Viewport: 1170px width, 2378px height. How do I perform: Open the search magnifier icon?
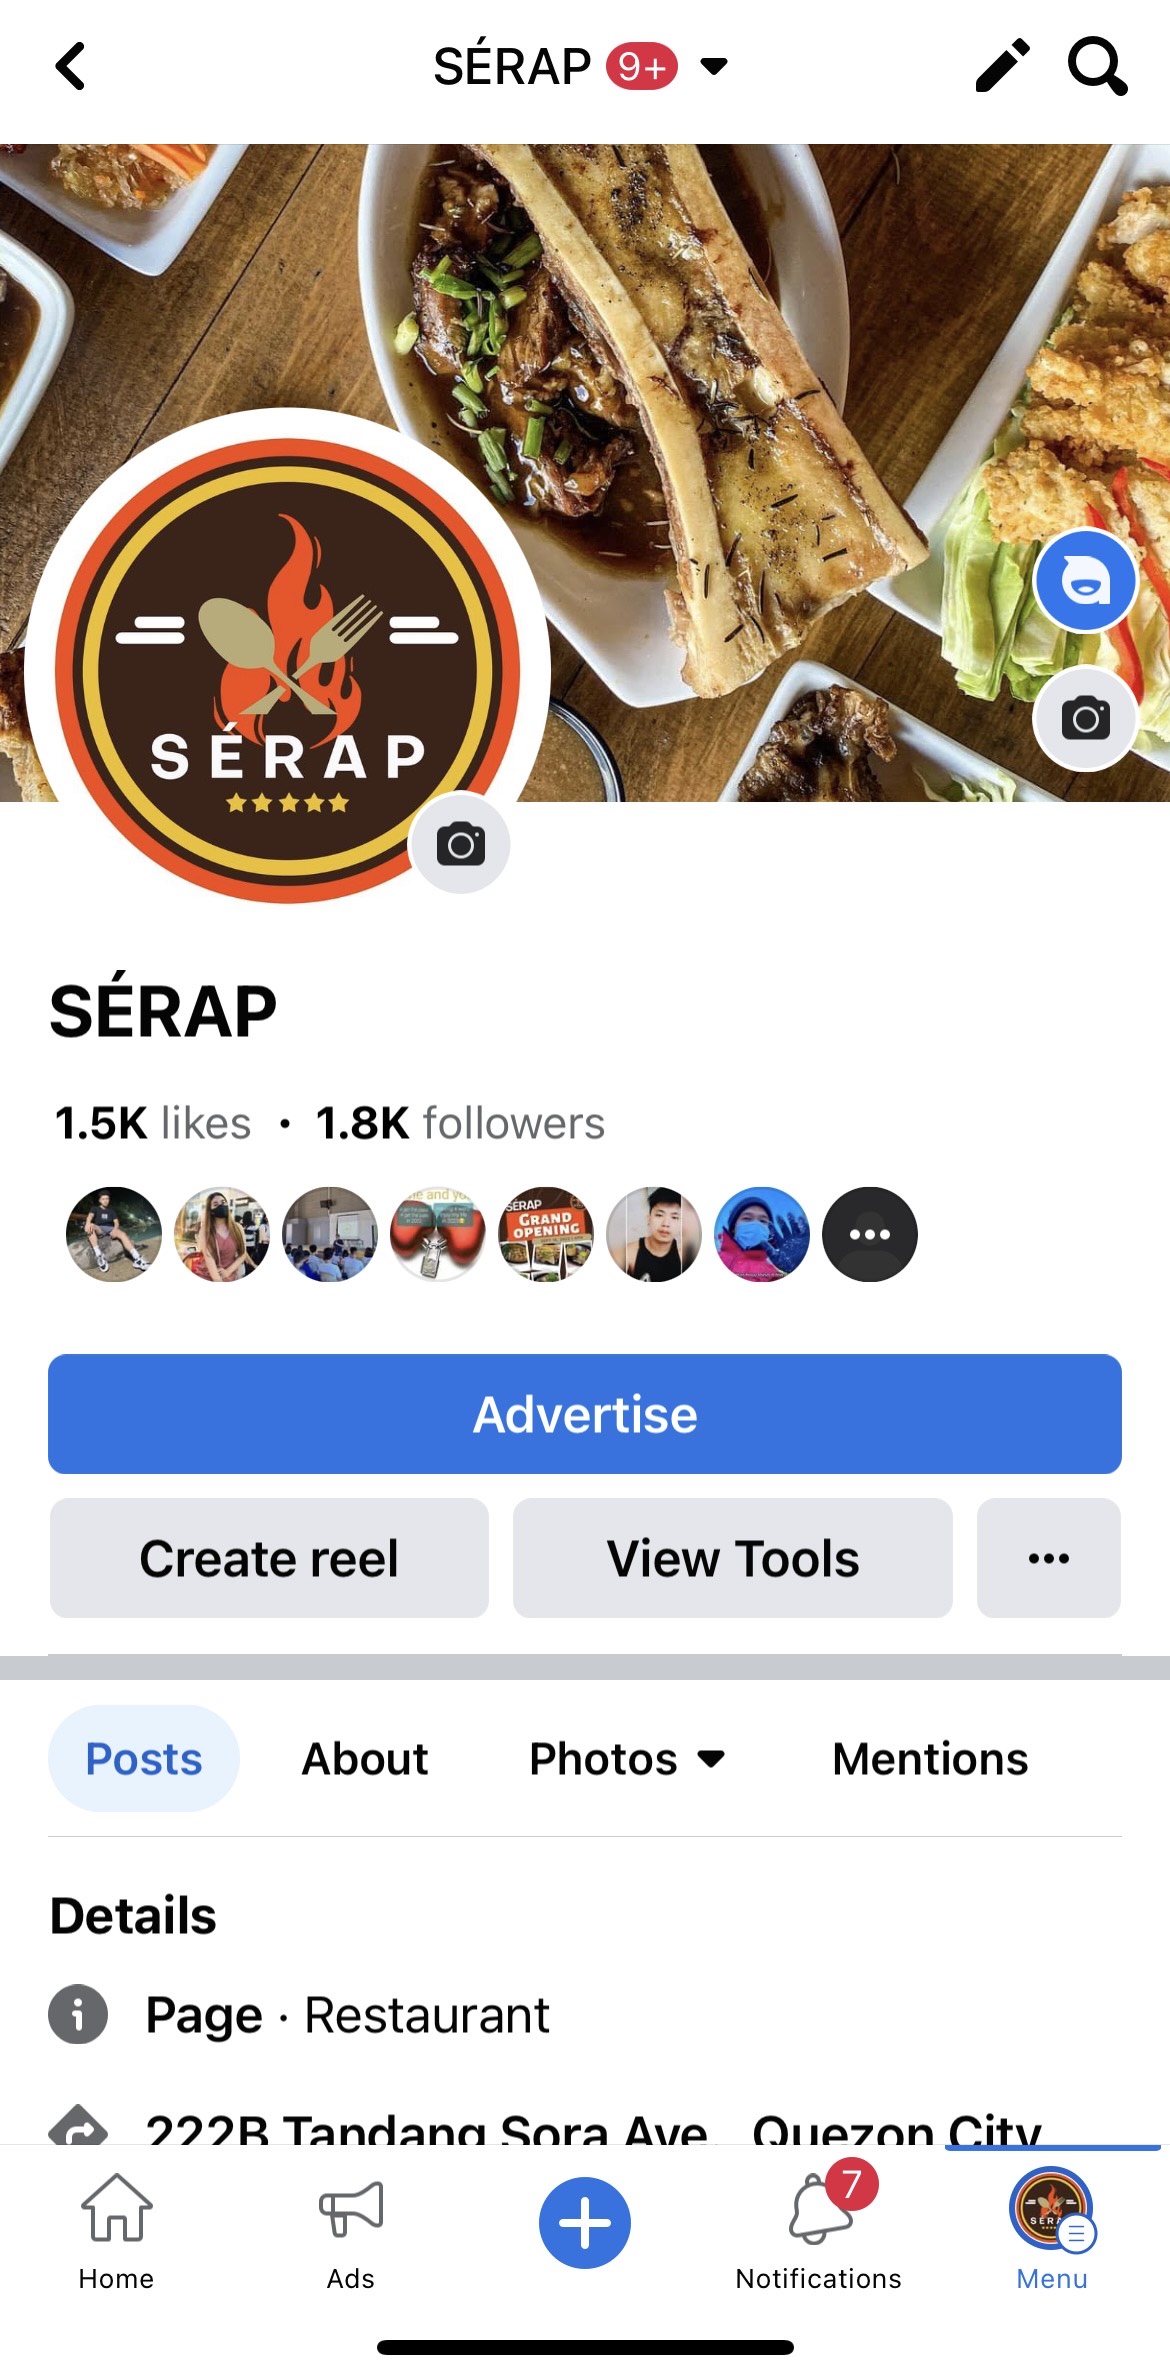(x=1097, y=66)
